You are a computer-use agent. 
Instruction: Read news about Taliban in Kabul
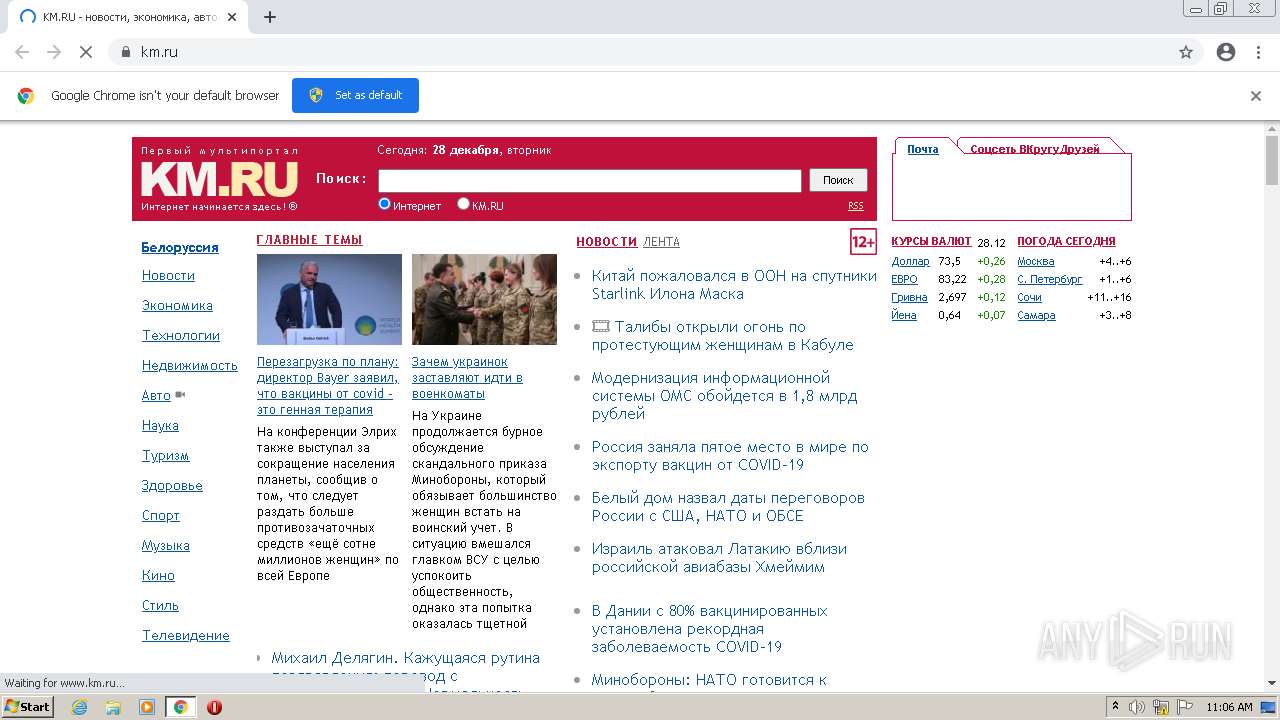click(x=722, y=335)
